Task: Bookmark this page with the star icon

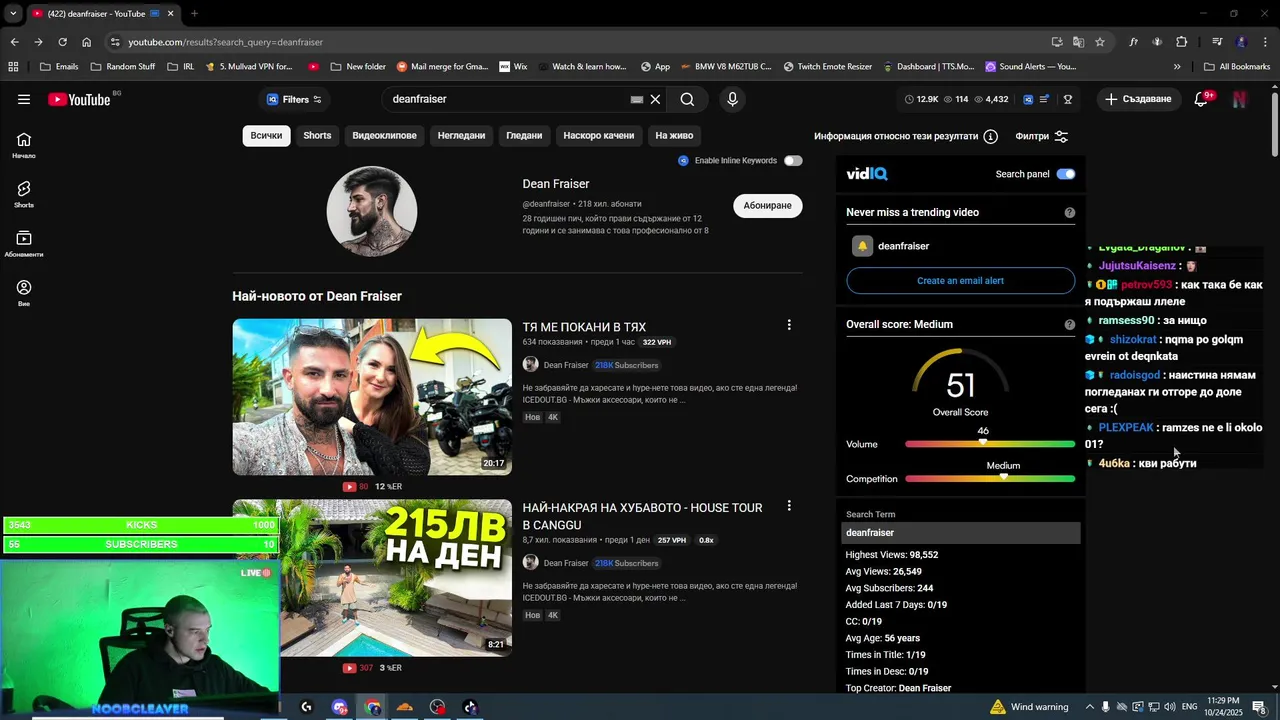Action: pos(1100,42)
